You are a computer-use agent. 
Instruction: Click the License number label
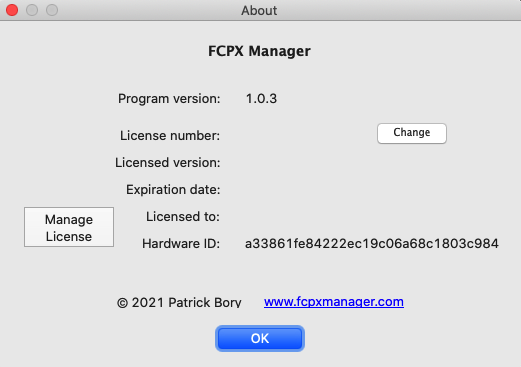click(170, 136)
